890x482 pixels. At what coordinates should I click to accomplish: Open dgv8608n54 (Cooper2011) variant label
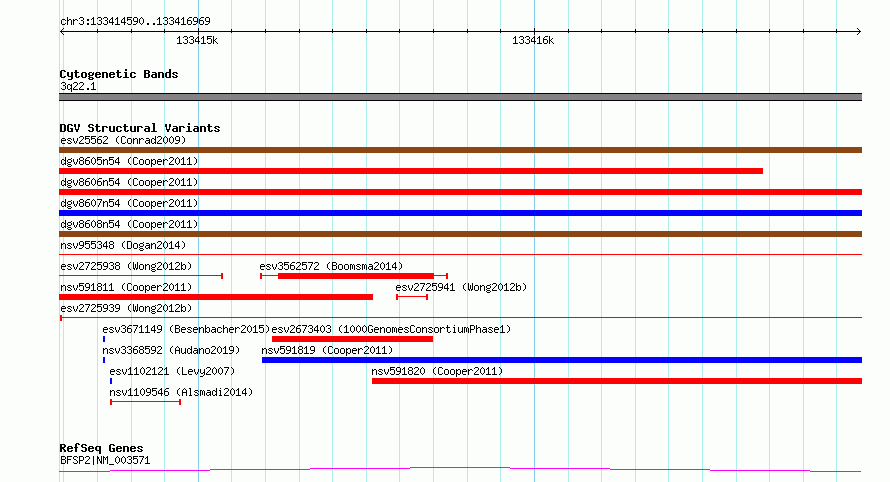[129, 224]
